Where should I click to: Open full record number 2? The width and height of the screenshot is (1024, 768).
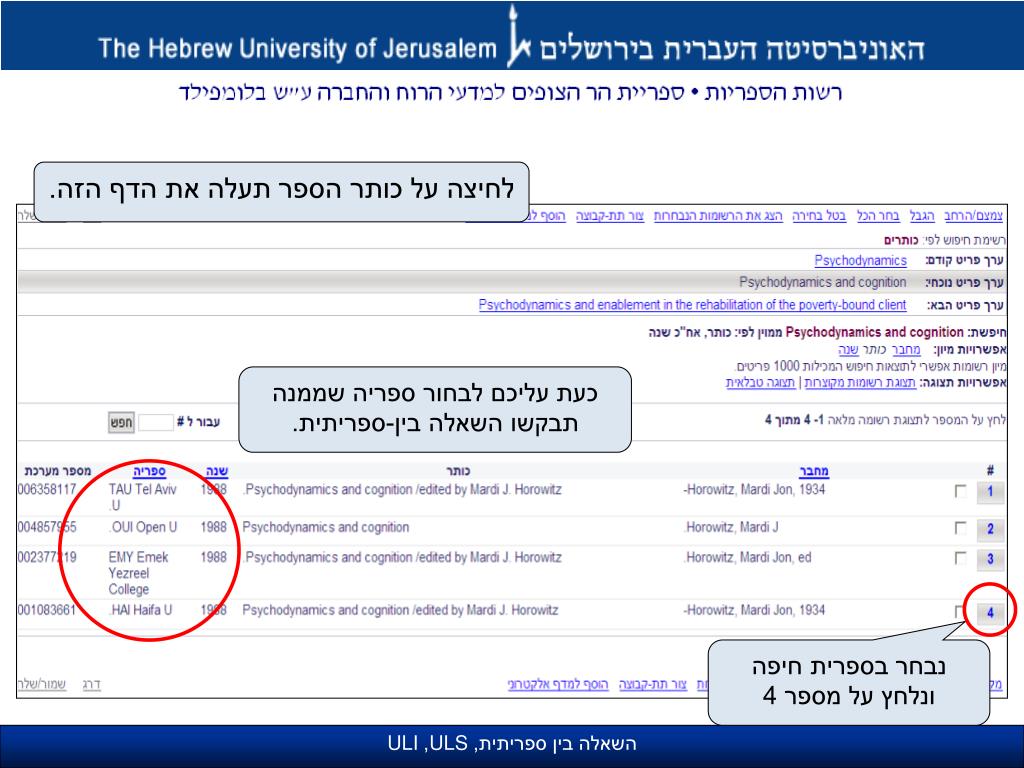(990, 529)
